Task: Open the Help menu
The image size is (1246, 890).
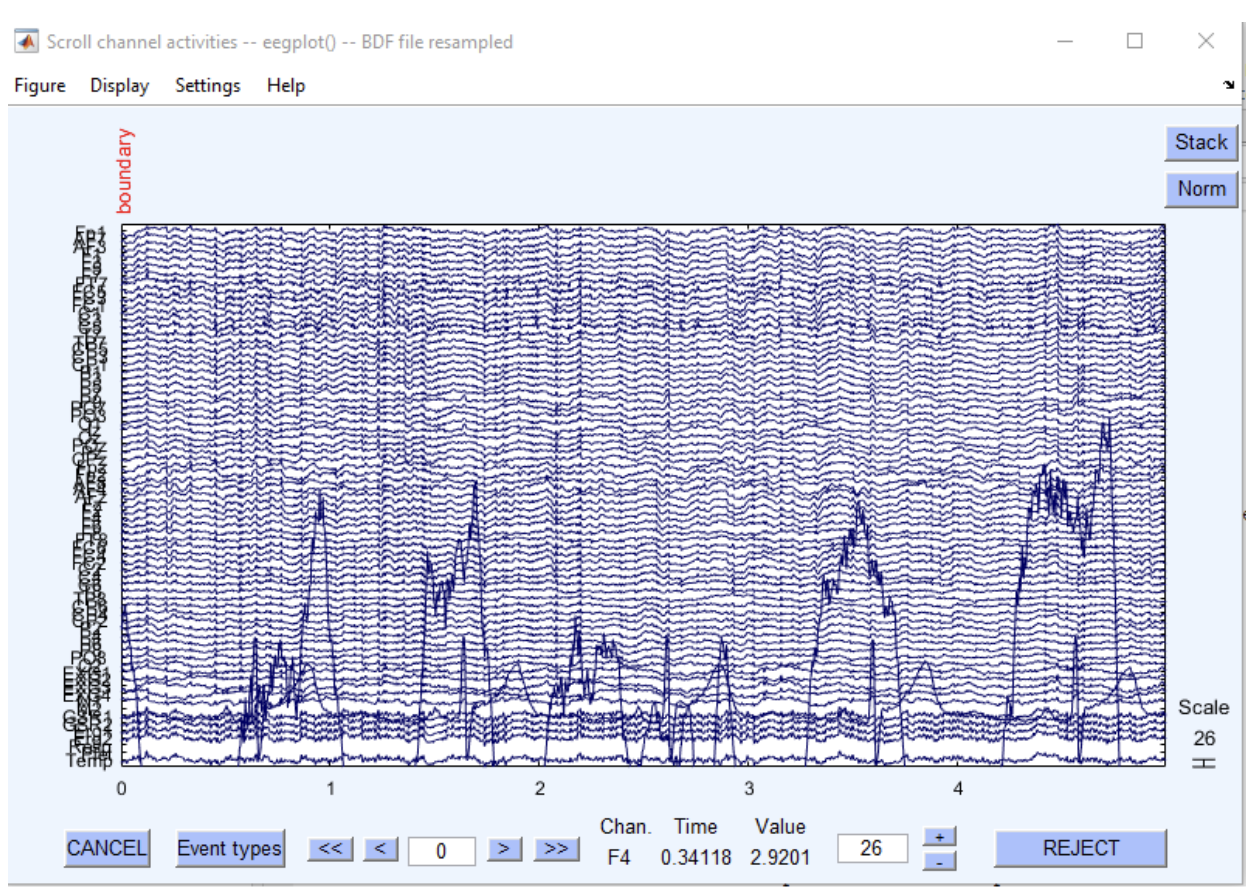Action: tap(285, 86)
